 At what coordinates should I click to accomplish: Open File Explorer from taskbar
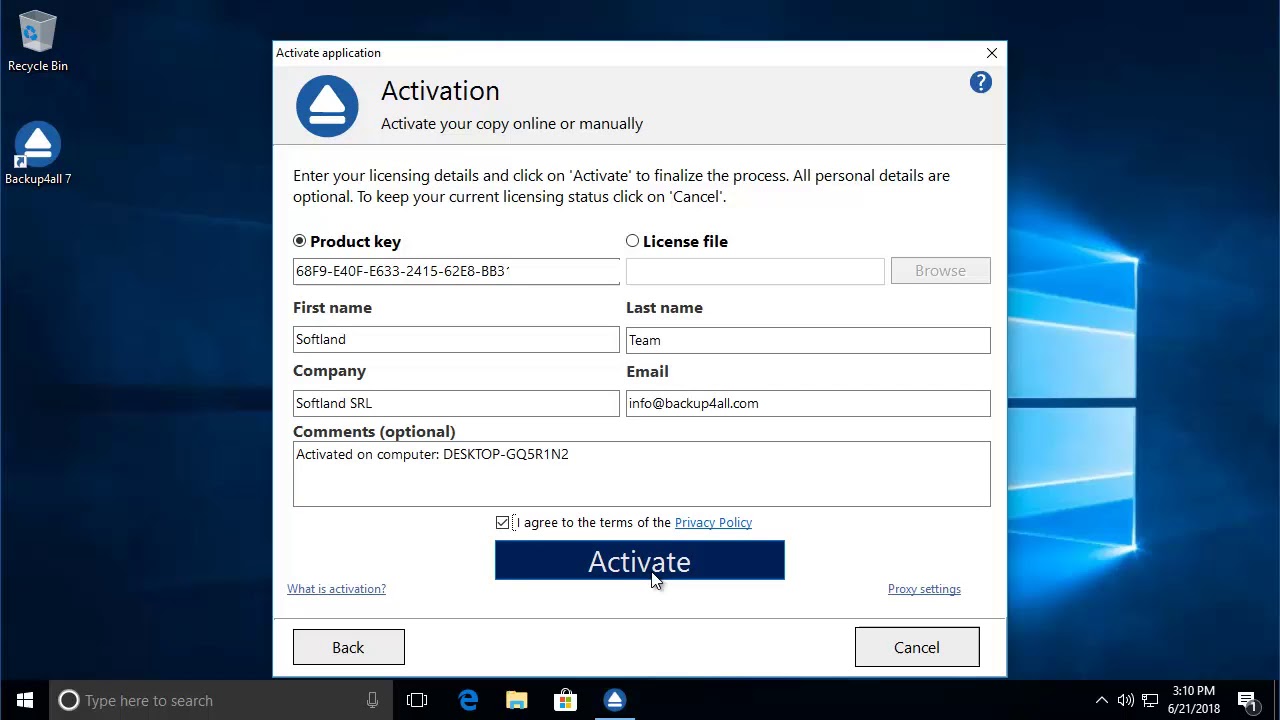click(x=517, y=701)
